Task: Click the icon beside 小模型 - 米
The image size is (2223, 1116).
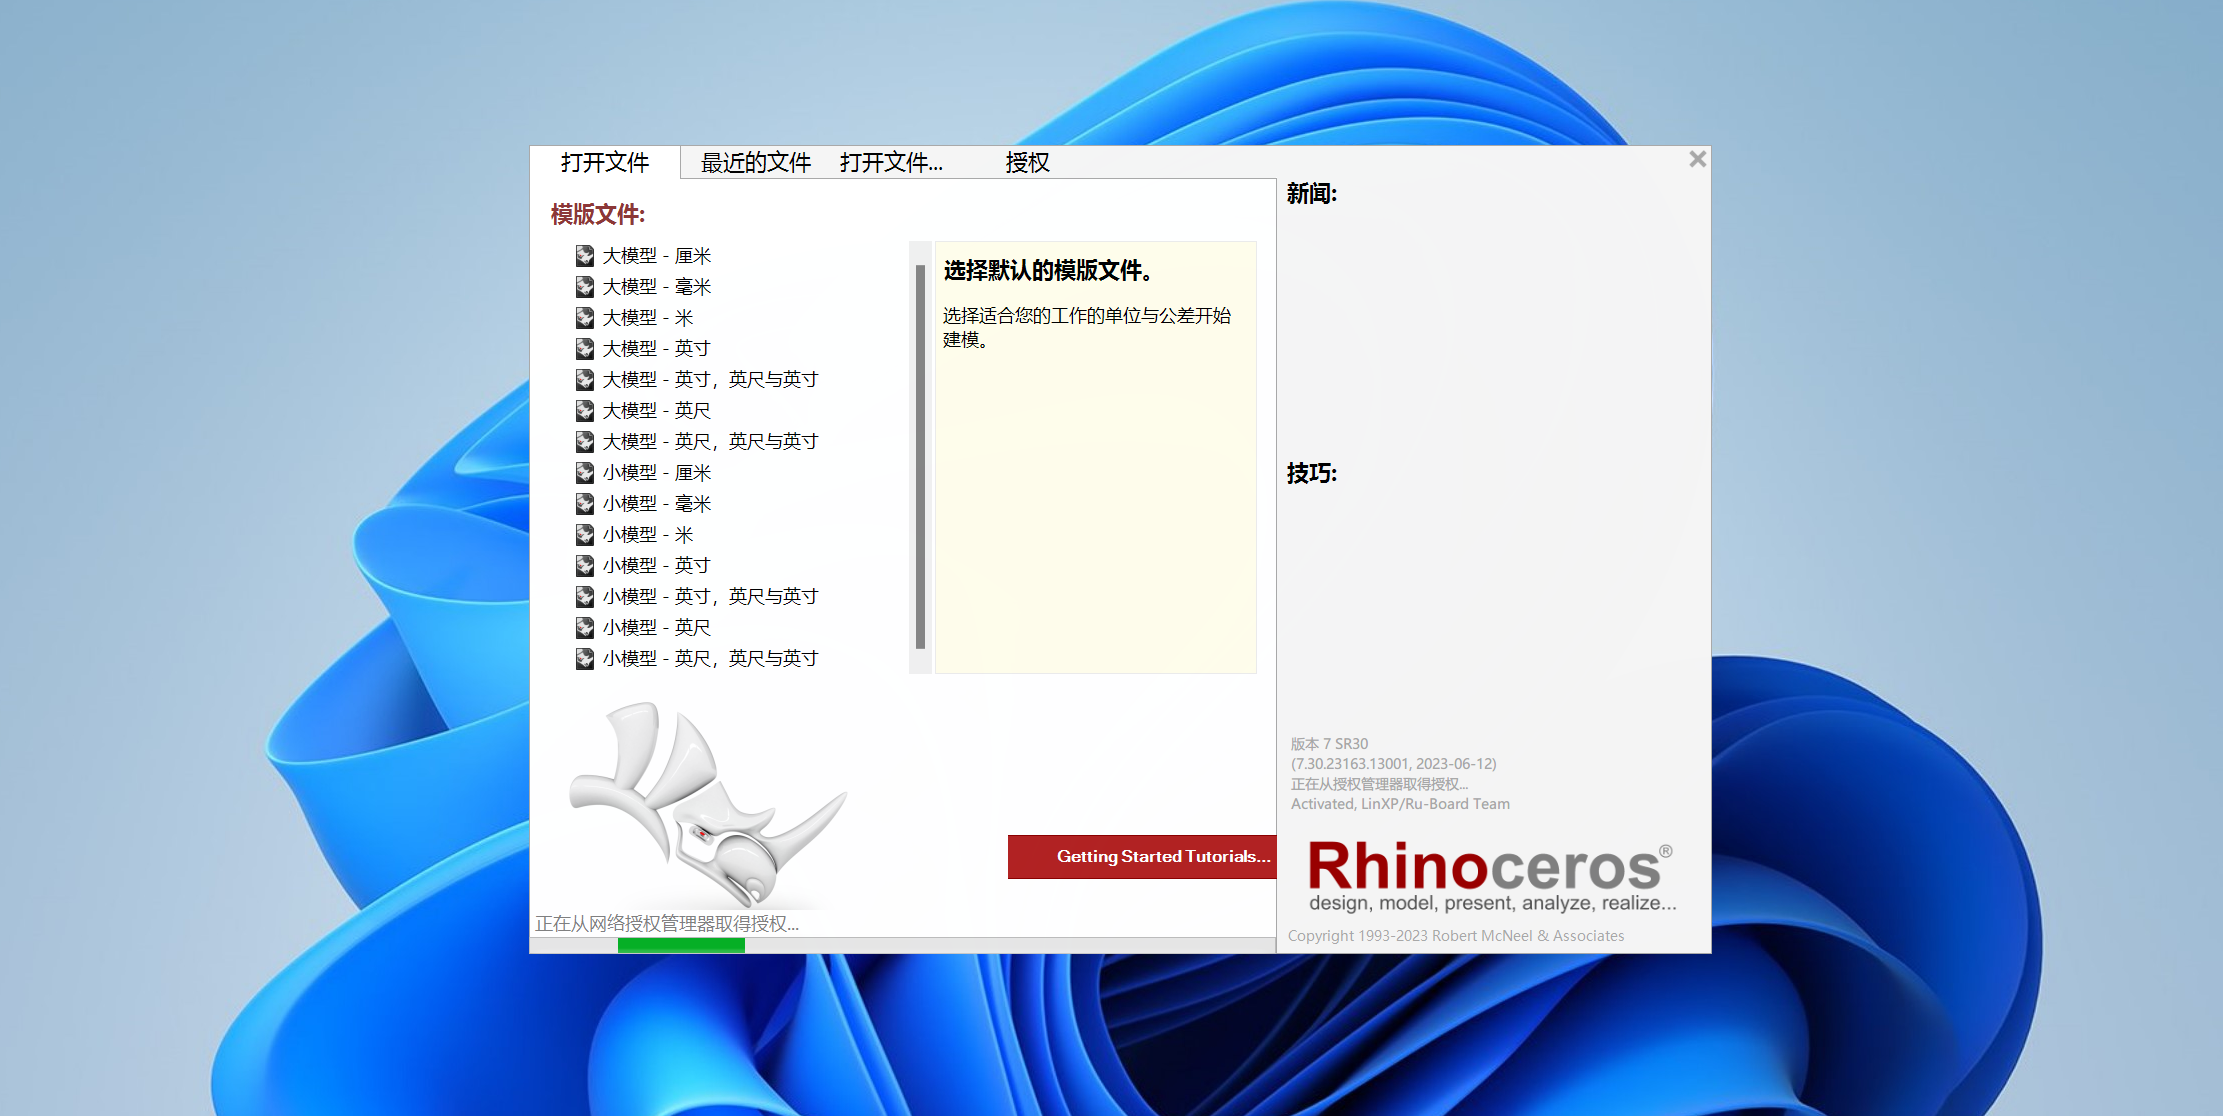Action: coord(585,535)
